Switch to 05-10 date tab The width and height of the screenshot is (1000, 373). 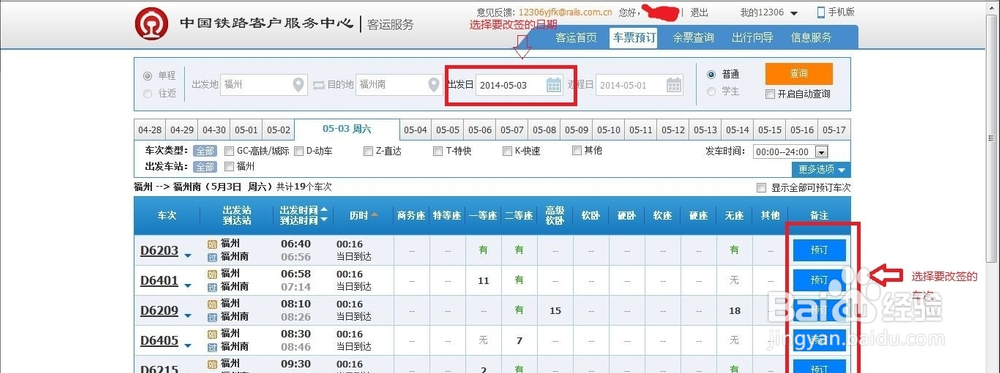click(x=608, y=130)
